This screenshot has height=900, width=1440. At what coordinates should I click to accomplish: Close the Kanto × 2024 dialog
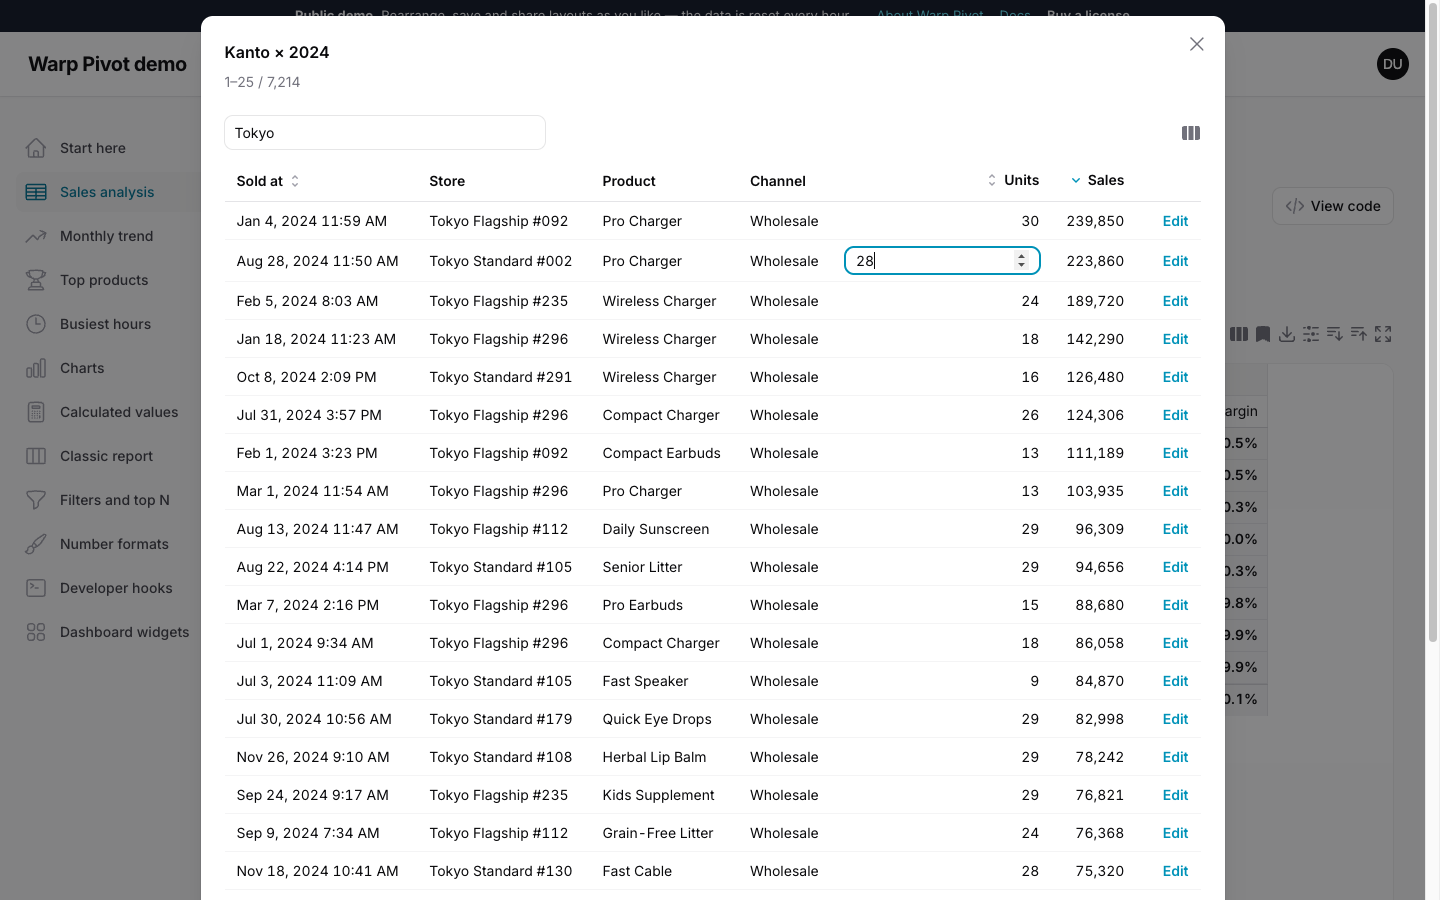pyautogui.click(x=1197, y=44)
